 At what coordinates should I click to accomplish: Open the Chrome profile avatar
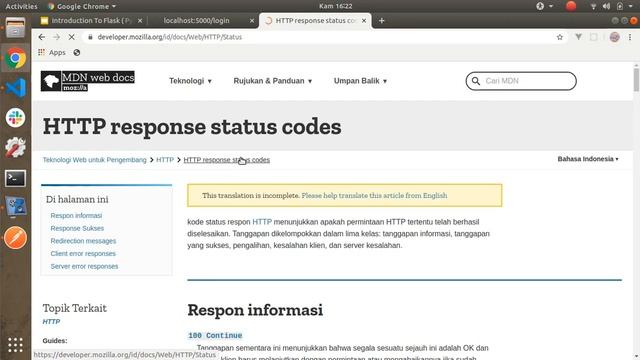coord(614,37)
